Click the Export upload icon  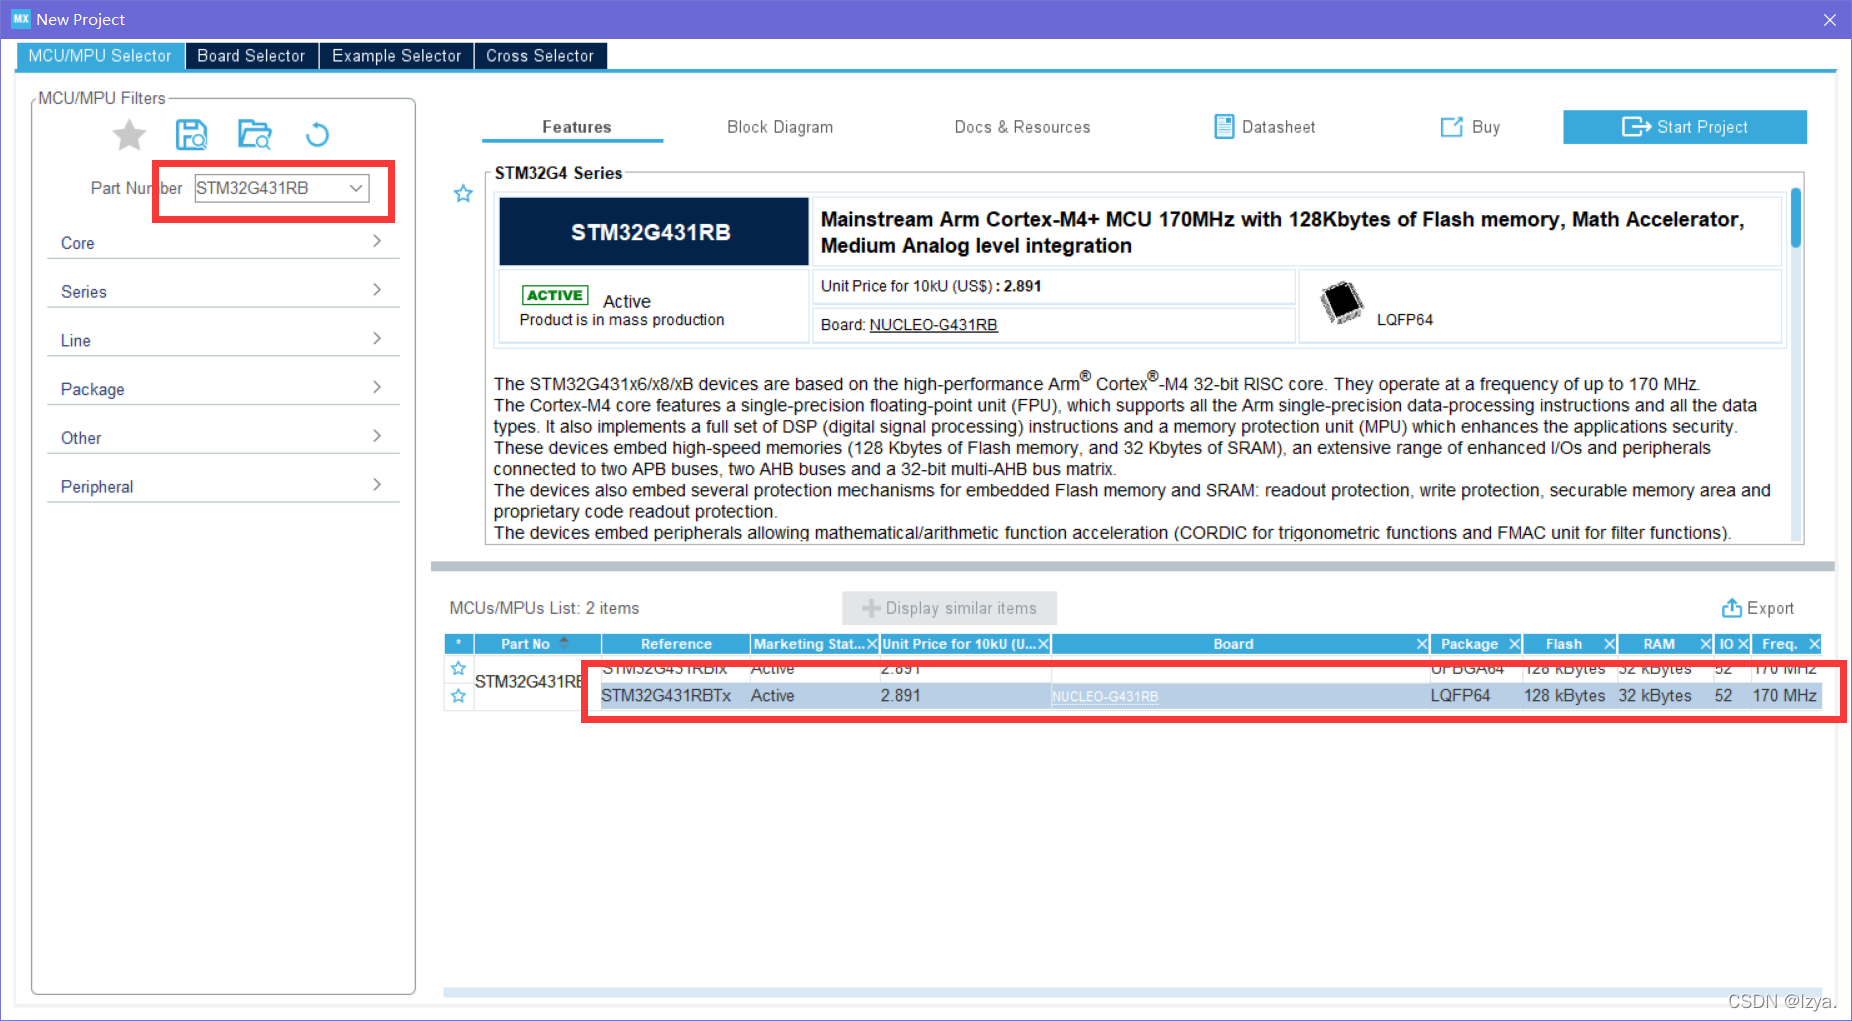tap(1731, 608)
